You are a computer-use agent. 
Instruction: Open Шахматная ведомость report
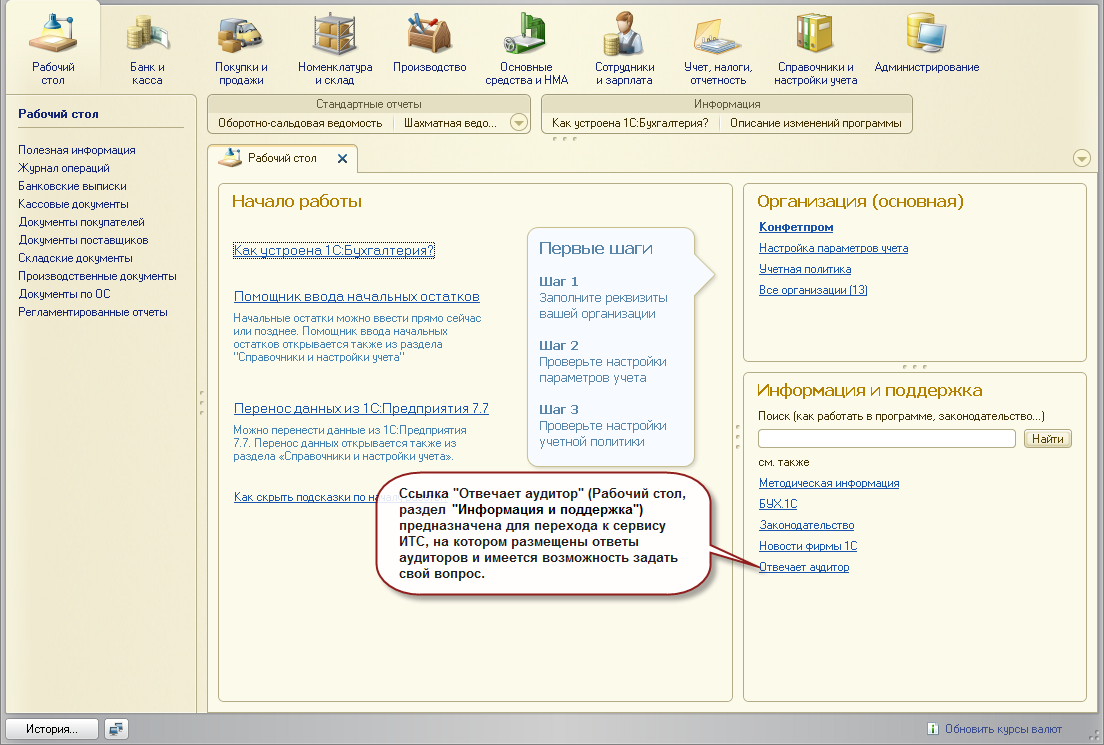click(450, 123)
